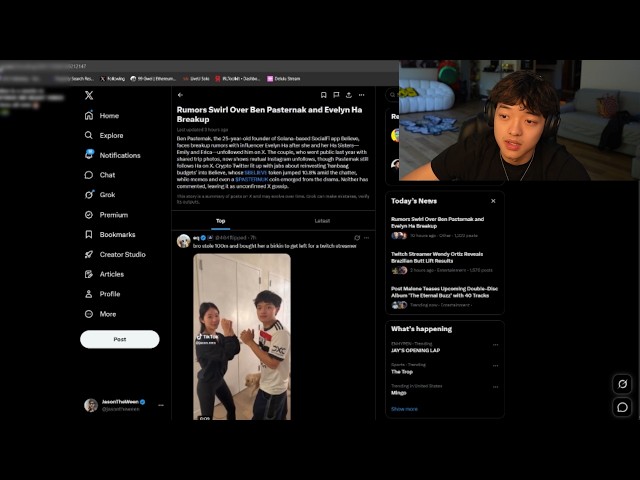Click the Home house icon
This screenshot has height=480, width=640.
[89, 116]
